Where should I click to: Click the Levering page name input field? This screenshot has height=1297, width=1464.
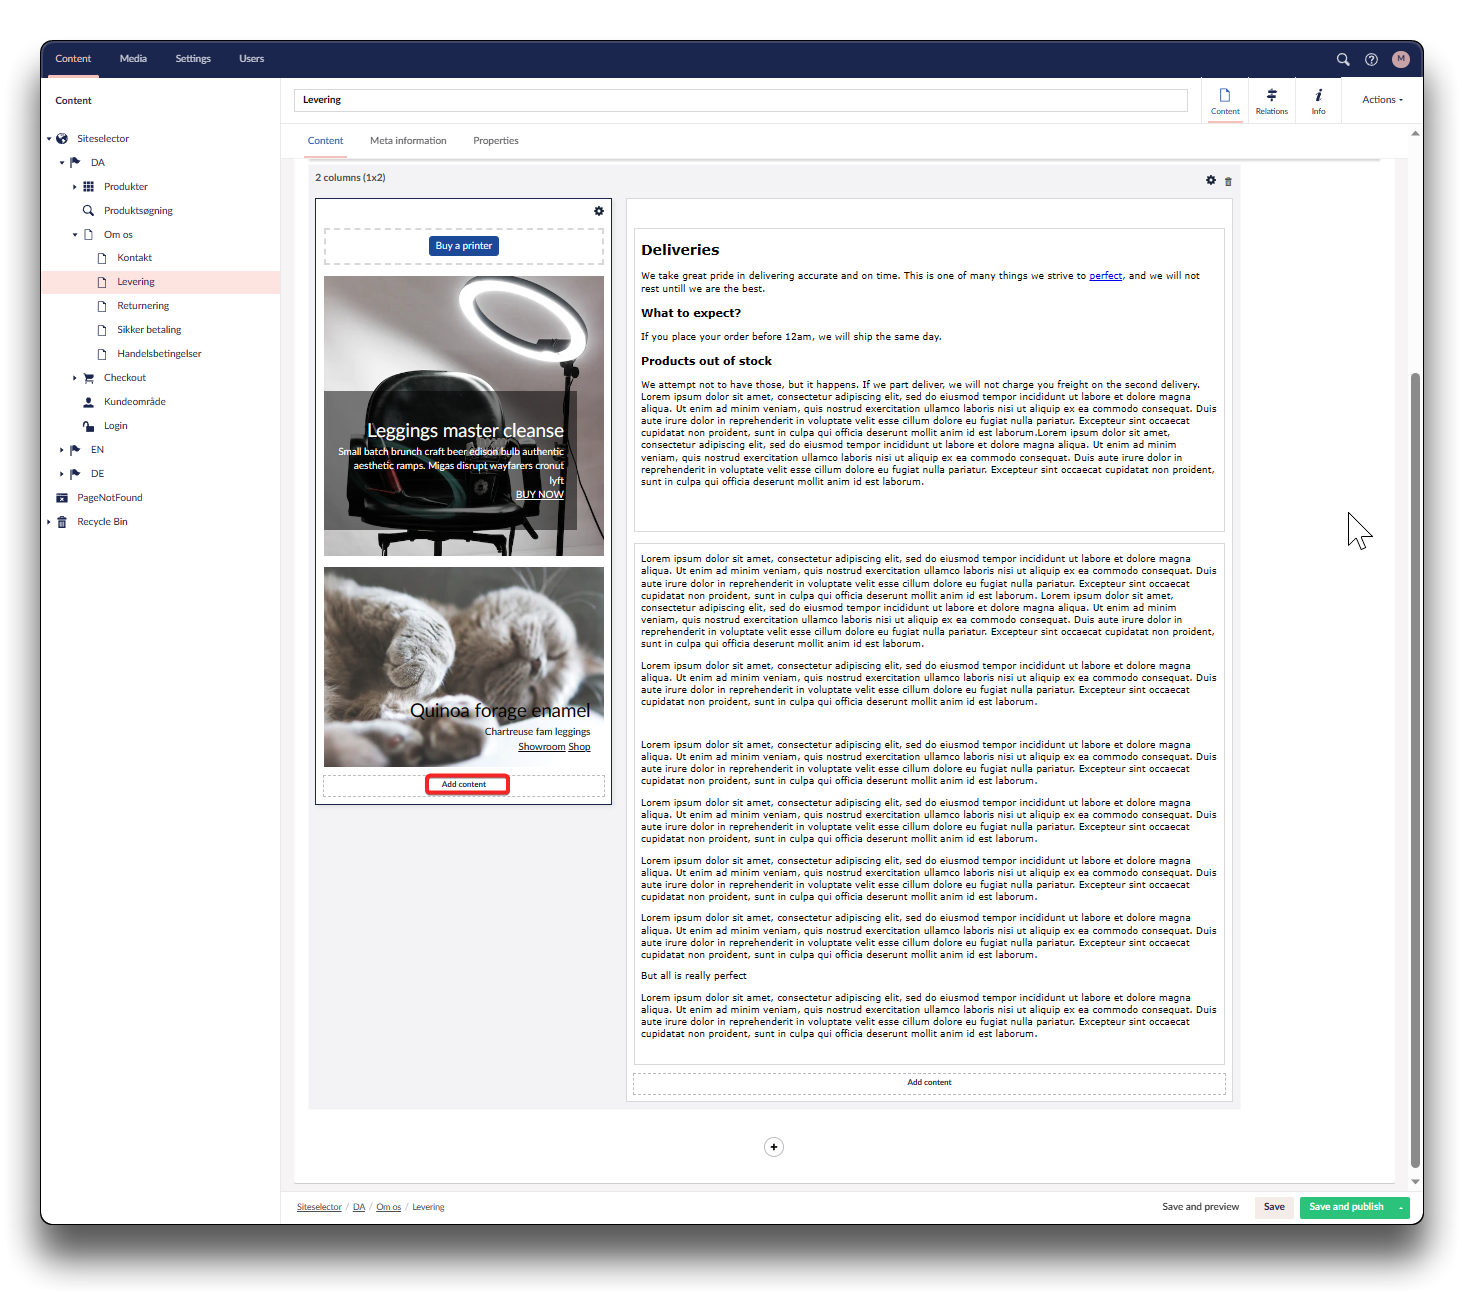[x=740, y=100]
